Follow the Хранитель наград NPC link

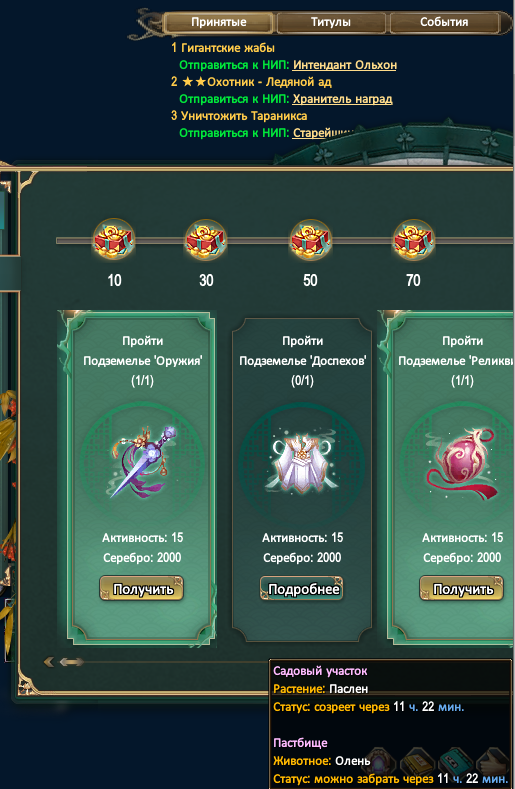342,99
